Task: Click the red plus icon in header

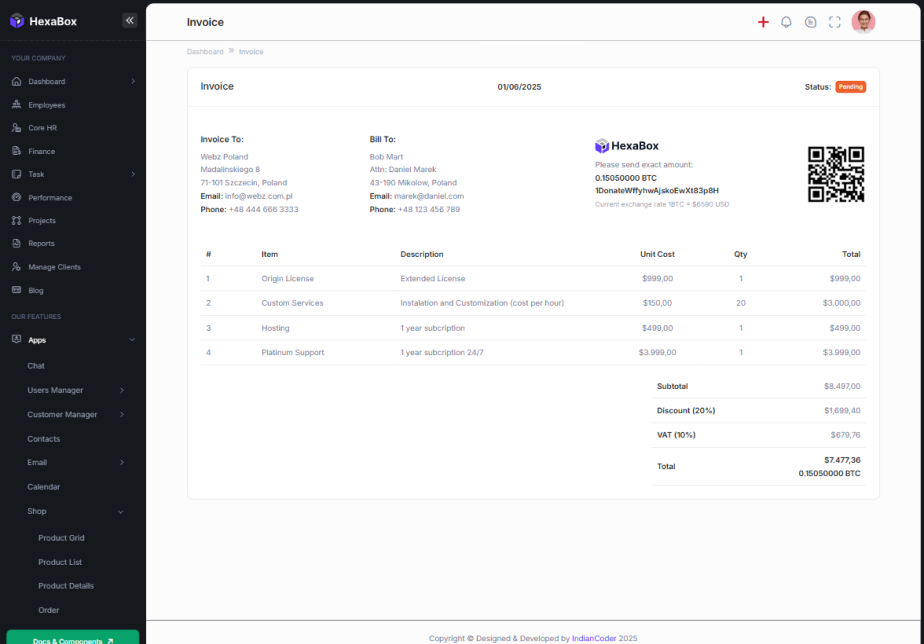Action: [763, 22]
